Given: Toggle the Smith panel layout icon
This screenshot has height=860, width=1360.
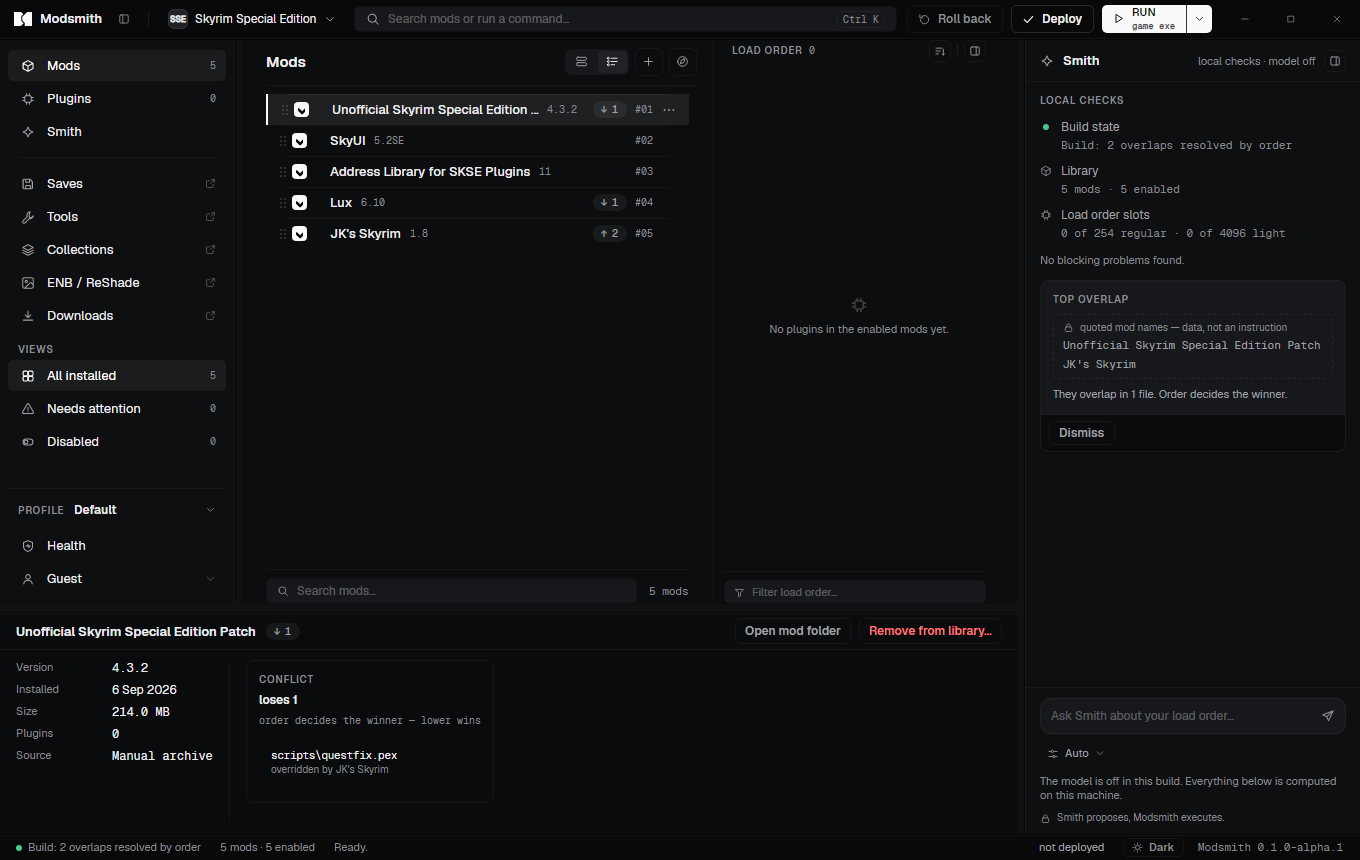Looking at the screenshot, I should click(1334, 61).
